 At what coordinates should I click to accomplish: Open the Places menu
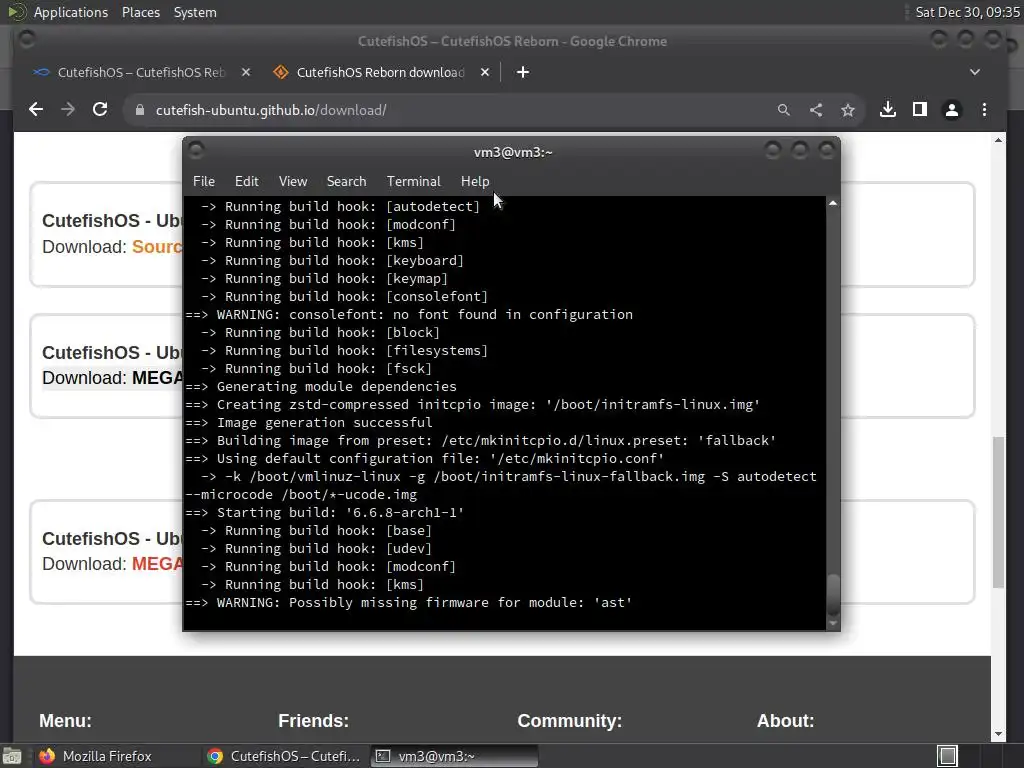[x=141, y=12]
